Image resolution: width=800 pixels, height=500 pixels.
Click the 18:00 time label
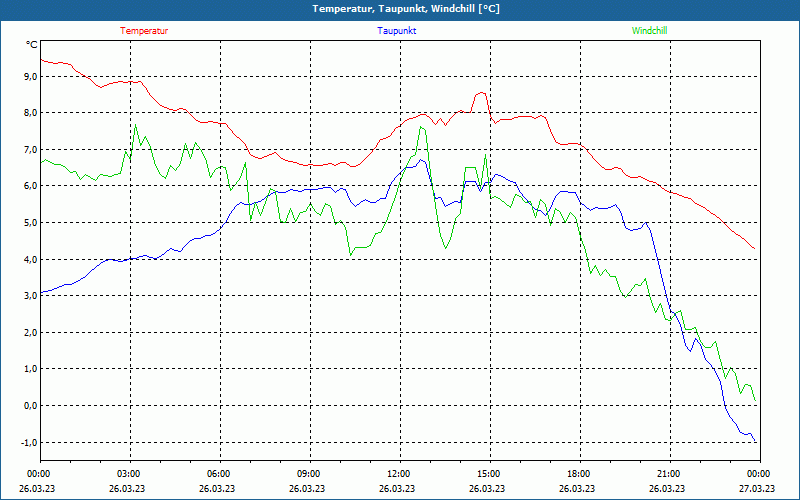coord(580,474)
